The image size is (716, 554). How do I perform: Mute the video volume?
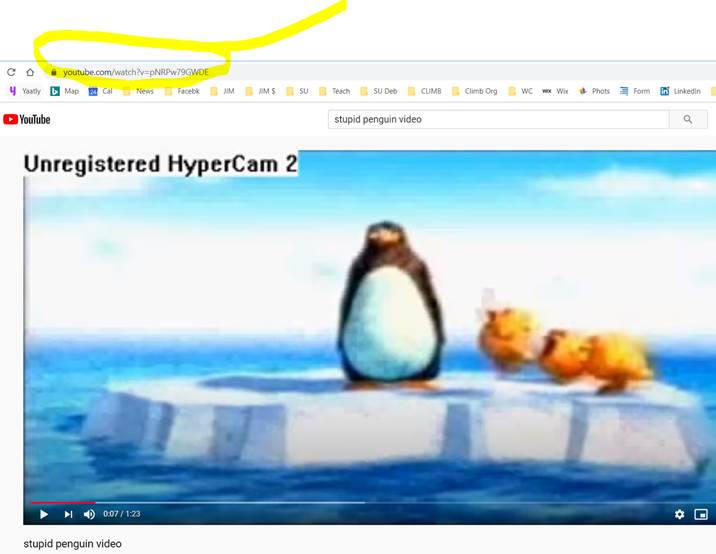89,514
